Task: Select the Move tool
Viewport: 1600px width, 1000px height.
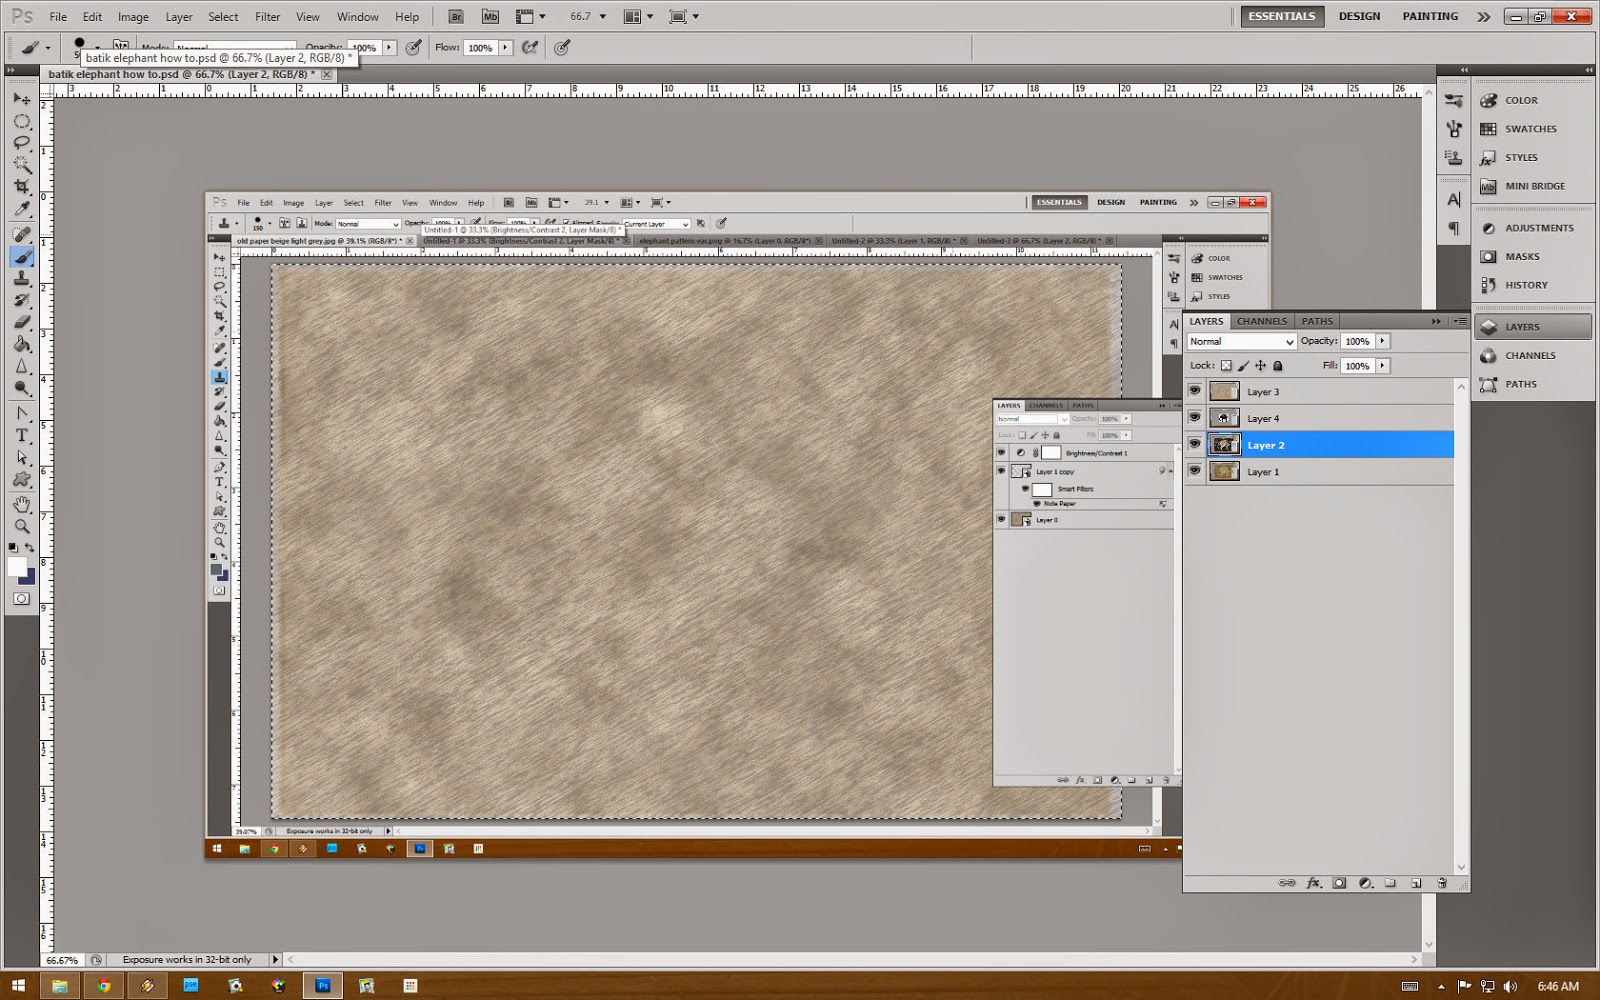Action: 21,99
